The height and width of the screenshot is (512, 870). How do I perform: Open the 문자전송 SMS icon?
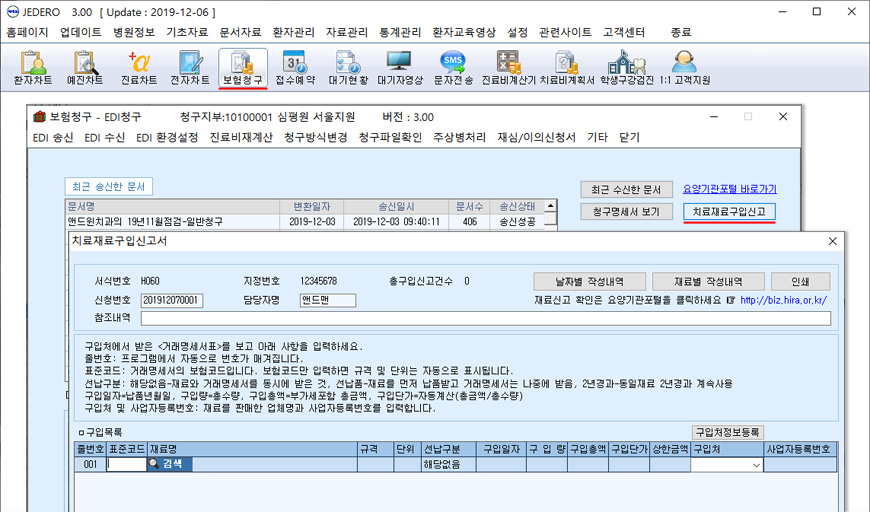point(453,68)
